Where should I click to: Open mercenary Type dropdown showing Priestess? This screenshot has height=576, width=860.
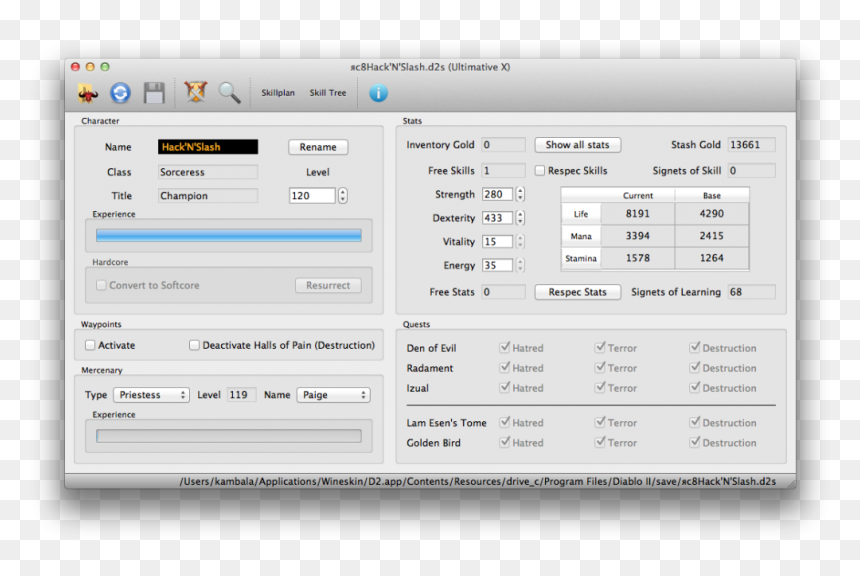click(x=151, y=395)
